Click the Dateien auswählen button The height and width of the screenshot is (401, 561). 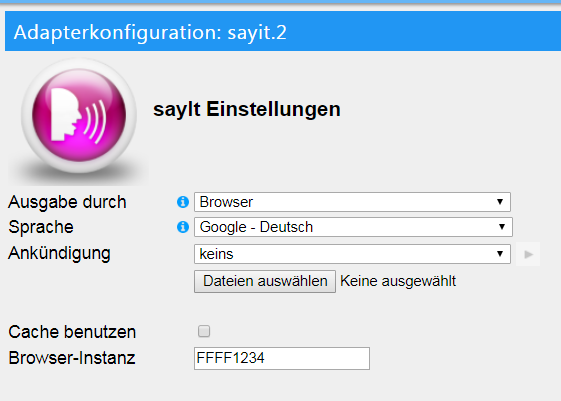click(265, 281)
